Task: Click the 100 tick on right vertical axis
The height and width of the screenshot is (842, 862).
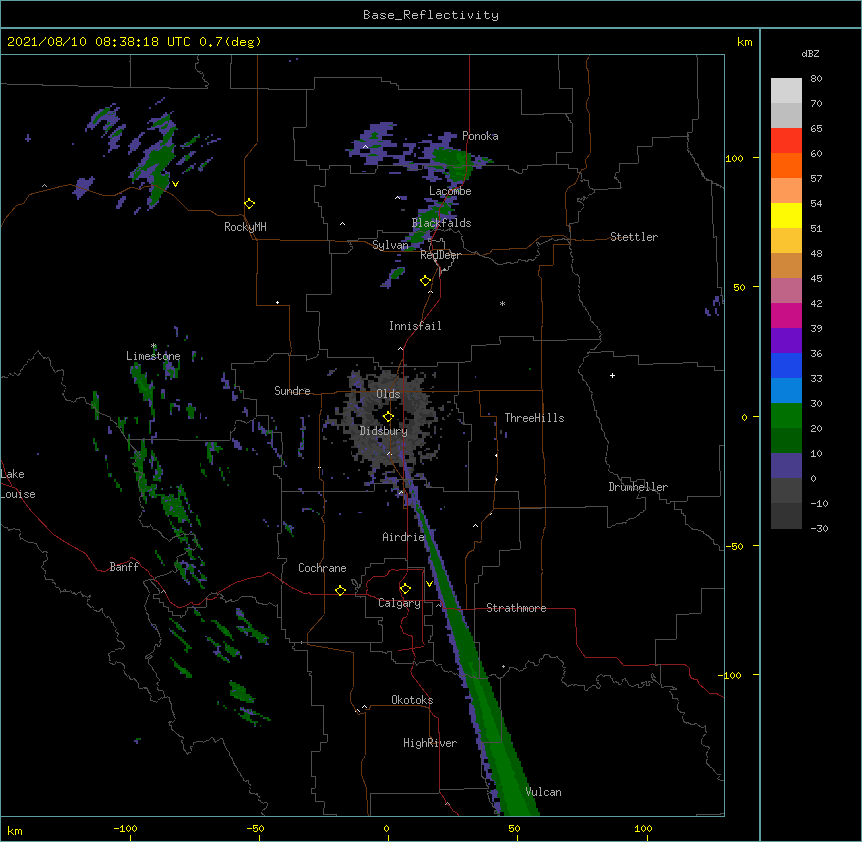Action: coord(734,158)
